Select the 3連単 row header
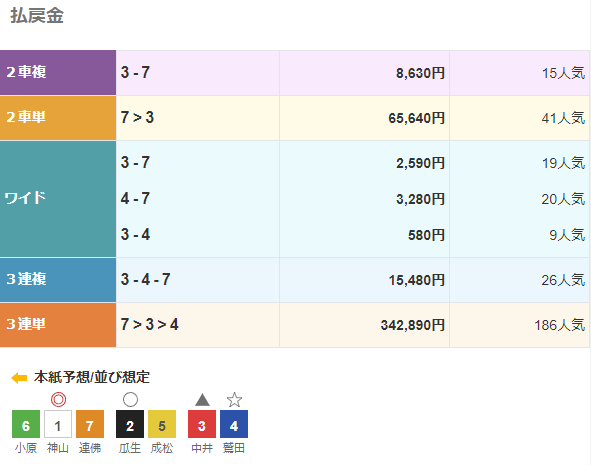This screenshot has width=591, height=465. pos(58,324)
